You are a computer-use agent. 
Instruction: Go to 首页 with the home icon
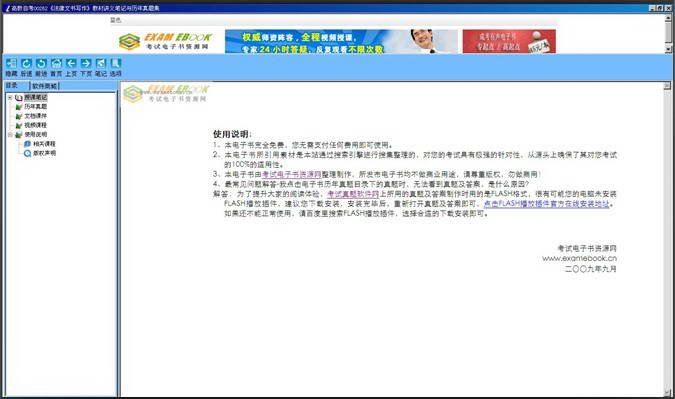coord(56,64)
